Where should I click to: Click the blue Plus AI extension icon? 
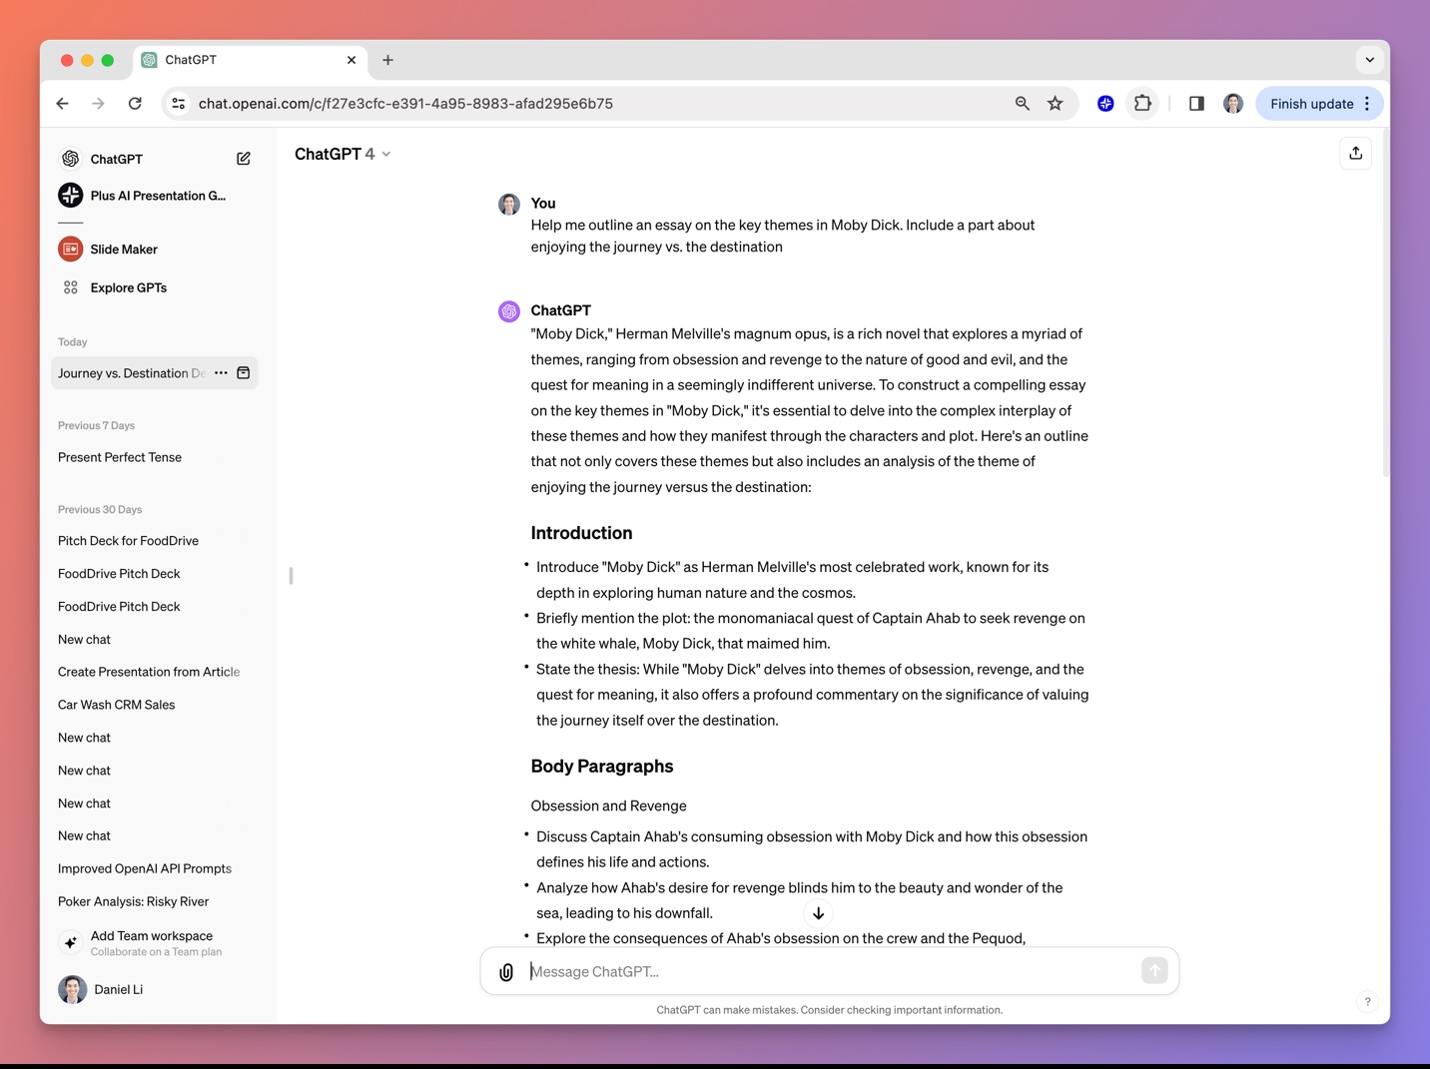pos(1105,103)
